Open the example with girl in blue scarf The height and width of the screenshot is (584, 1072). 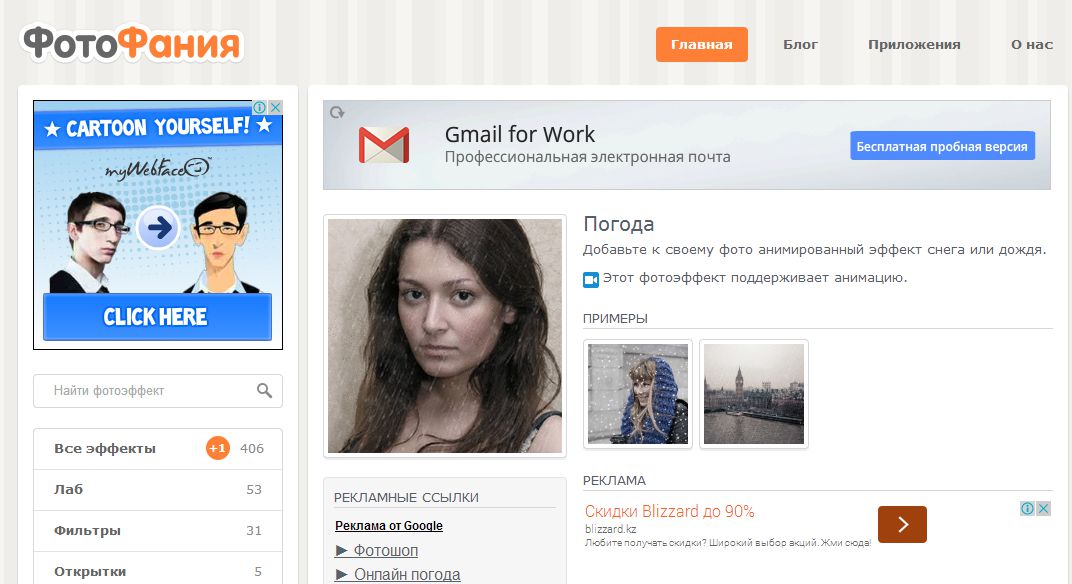638,394
